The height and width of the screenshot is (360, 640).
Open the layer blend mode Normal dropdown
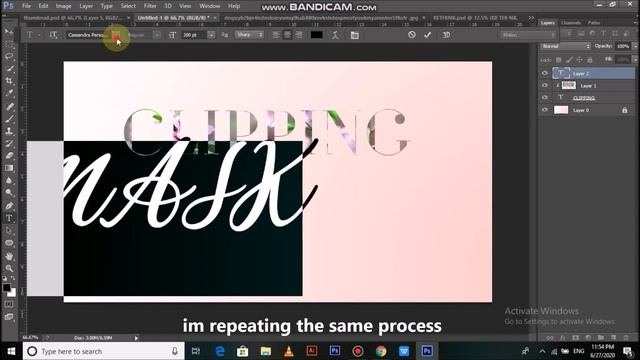(566, 46)
